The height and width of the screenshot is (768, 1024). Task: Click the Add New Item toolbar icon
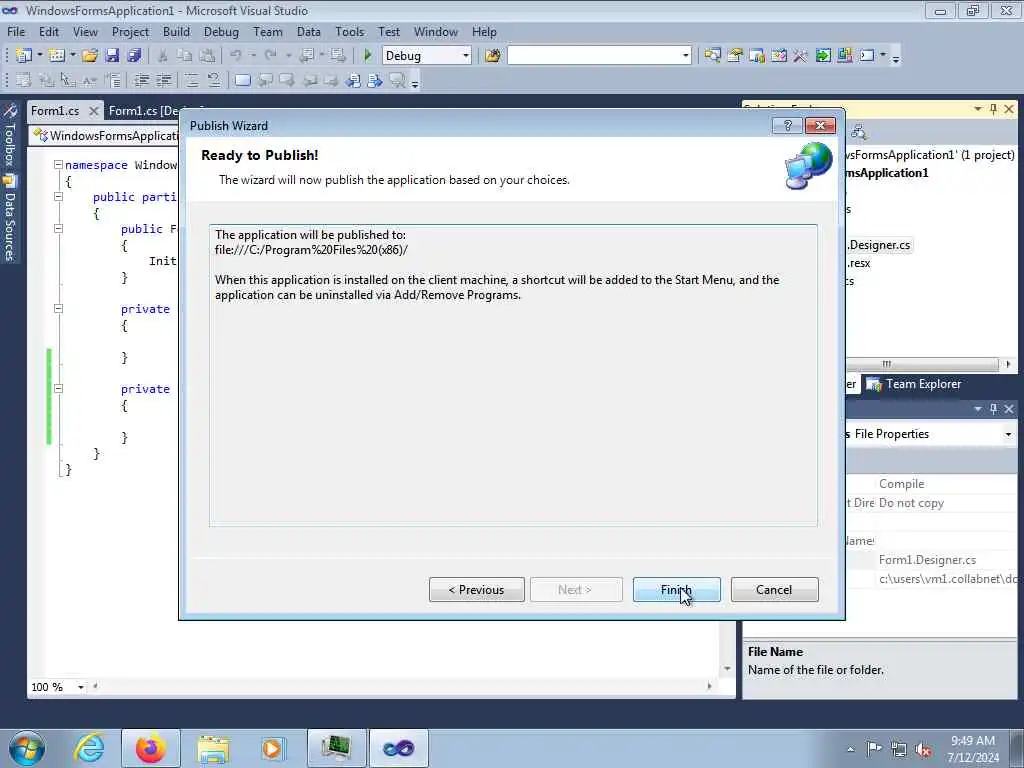57,56
